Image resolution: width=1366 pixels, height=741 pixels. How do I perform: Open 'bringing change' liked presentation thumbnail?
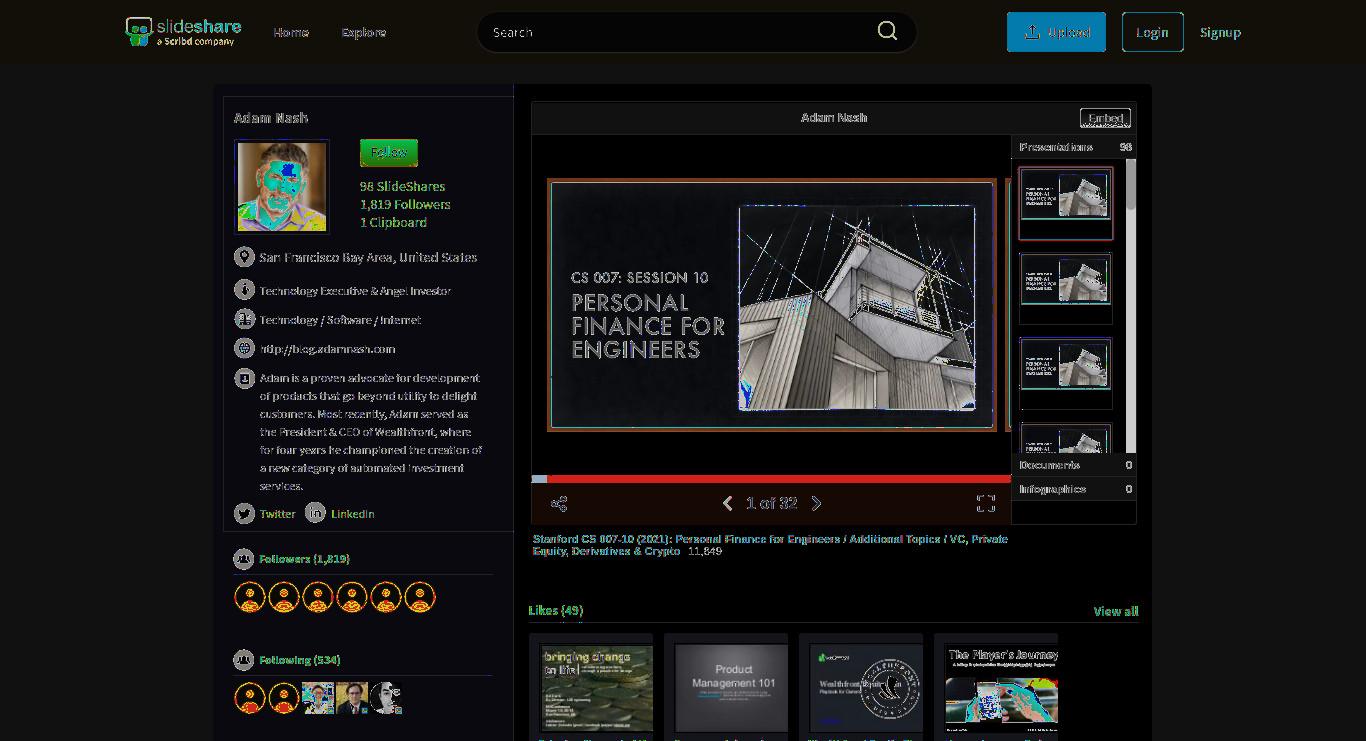[x=597, y=687]
